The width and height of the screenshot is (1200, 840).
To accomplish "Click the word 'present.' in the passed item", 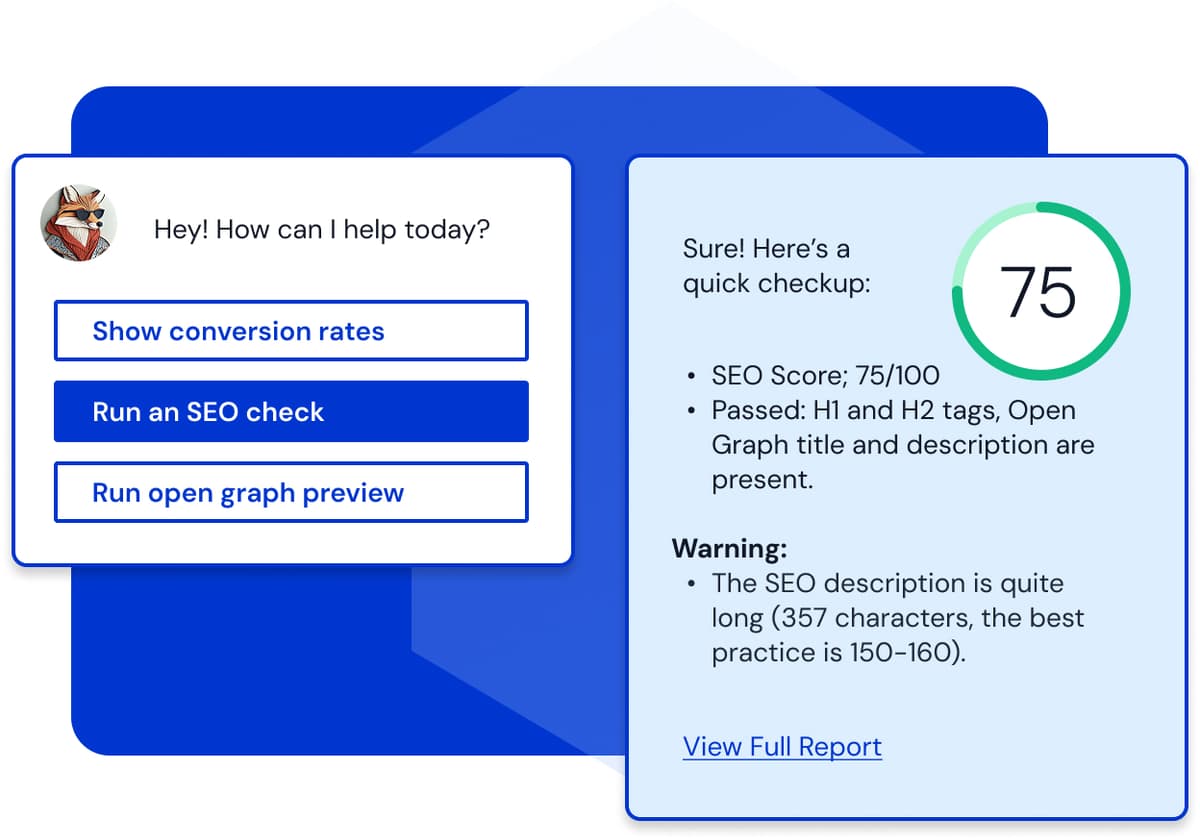I will [x=762, y=480].
